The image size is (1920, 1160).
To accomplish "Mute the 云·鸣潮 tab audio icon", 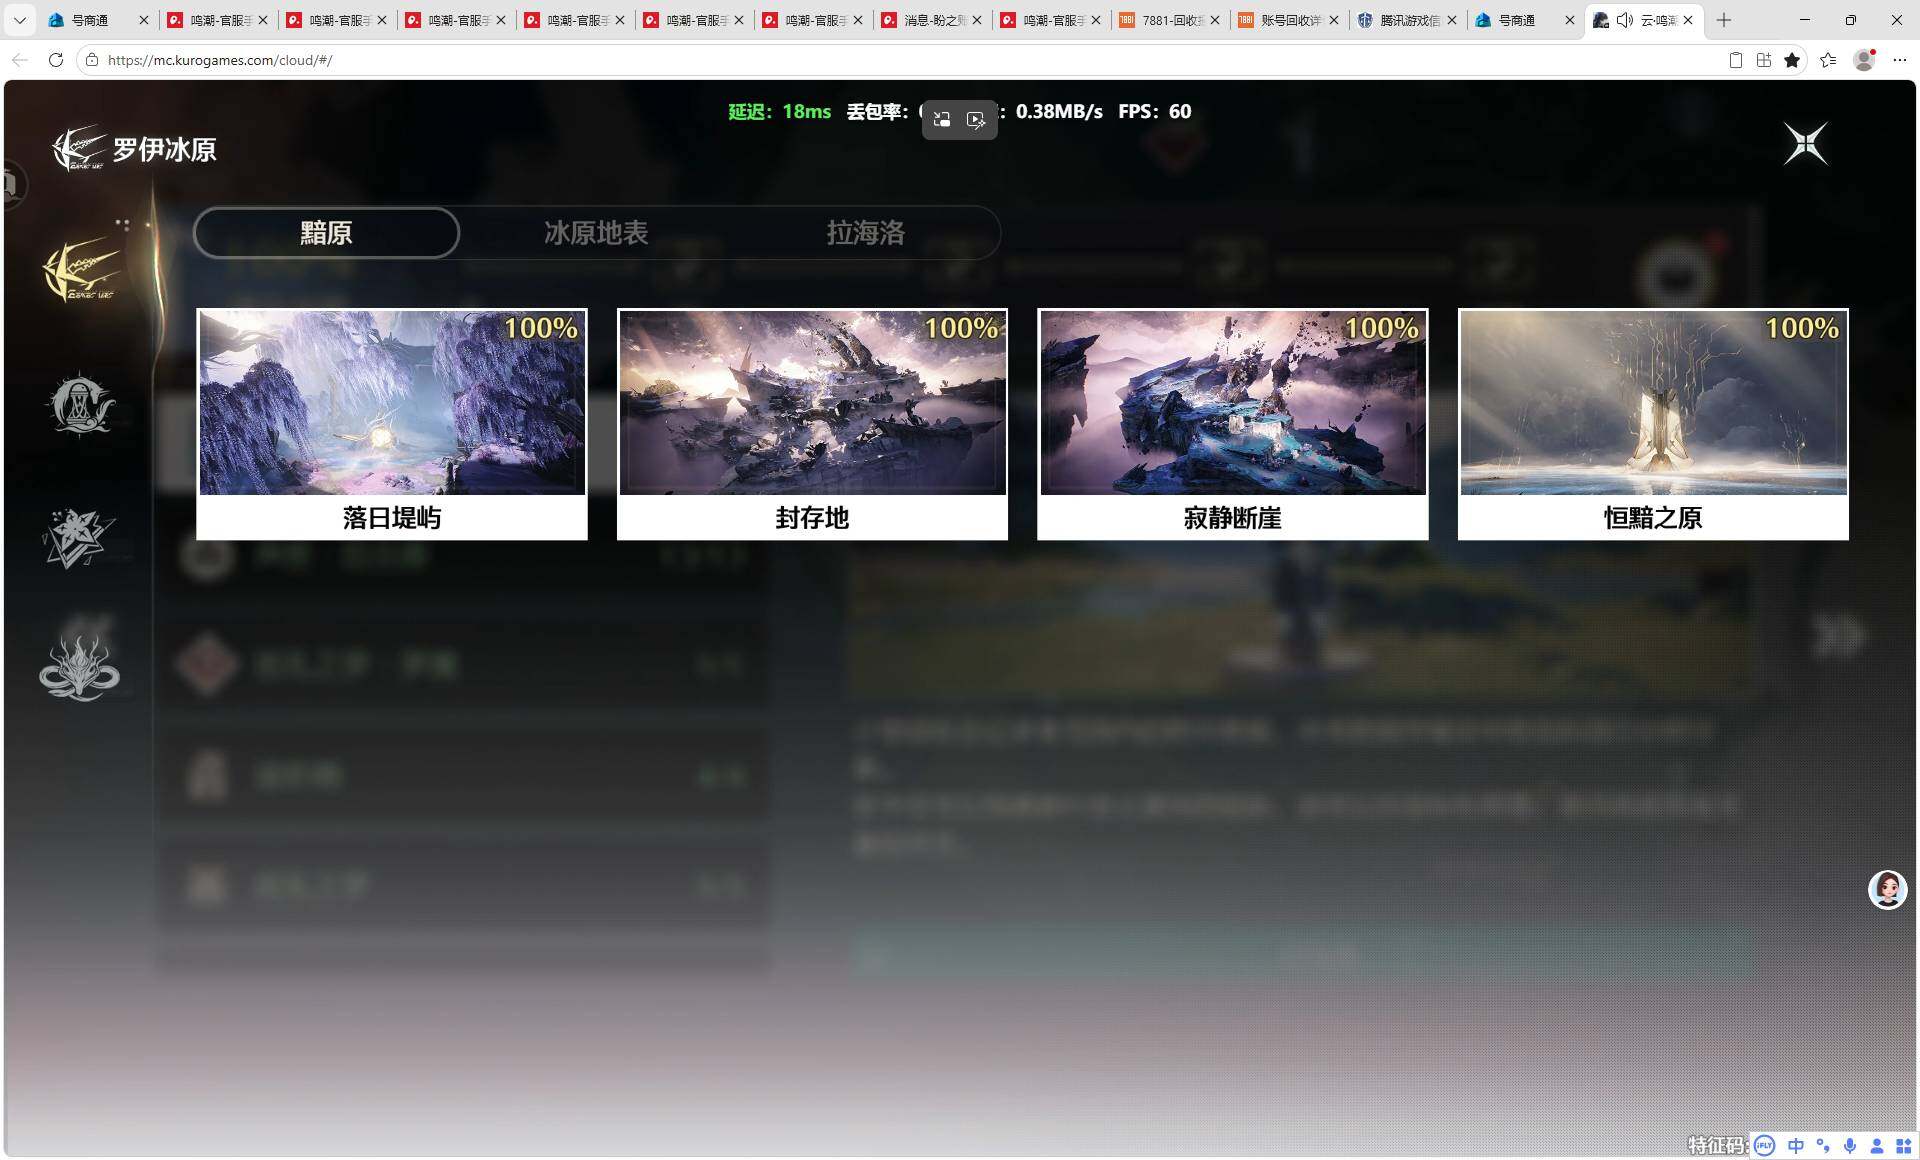I will pyautogui.click(x=1625, y=20).
